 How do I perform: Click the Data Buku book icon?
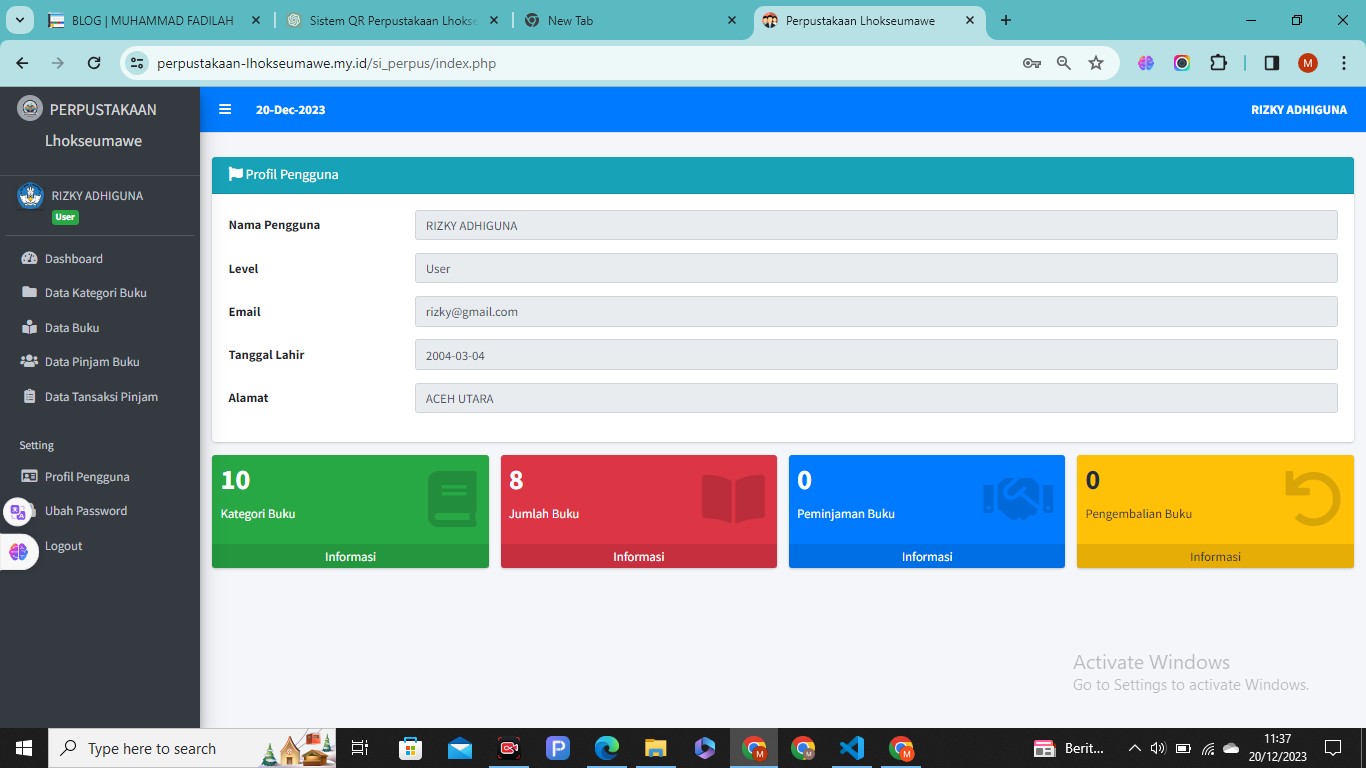click(29, 328)
